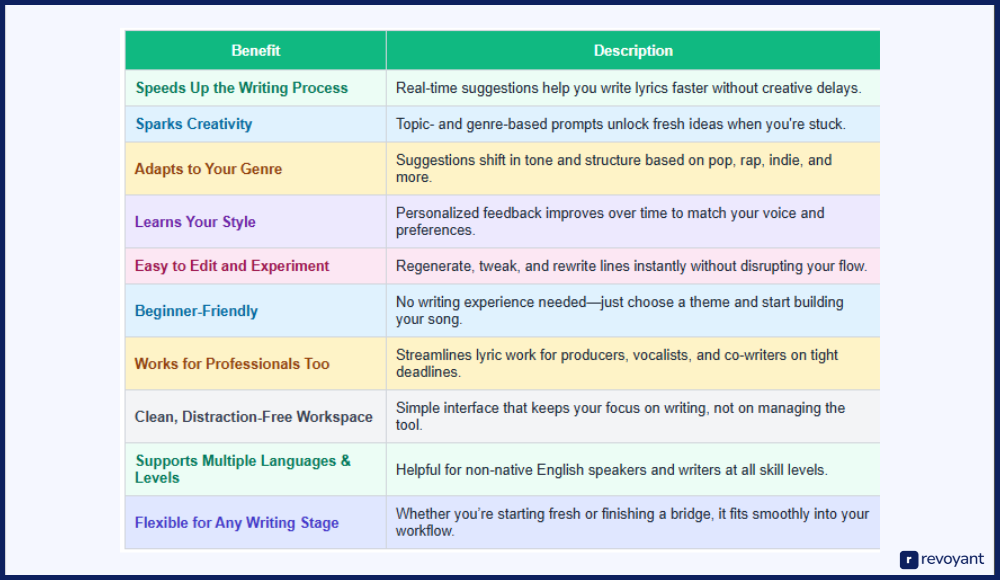Viewport: 1000px width, 580px height.
Task: Select 'Works for Professionals Too' label
Action: (232, 364)
